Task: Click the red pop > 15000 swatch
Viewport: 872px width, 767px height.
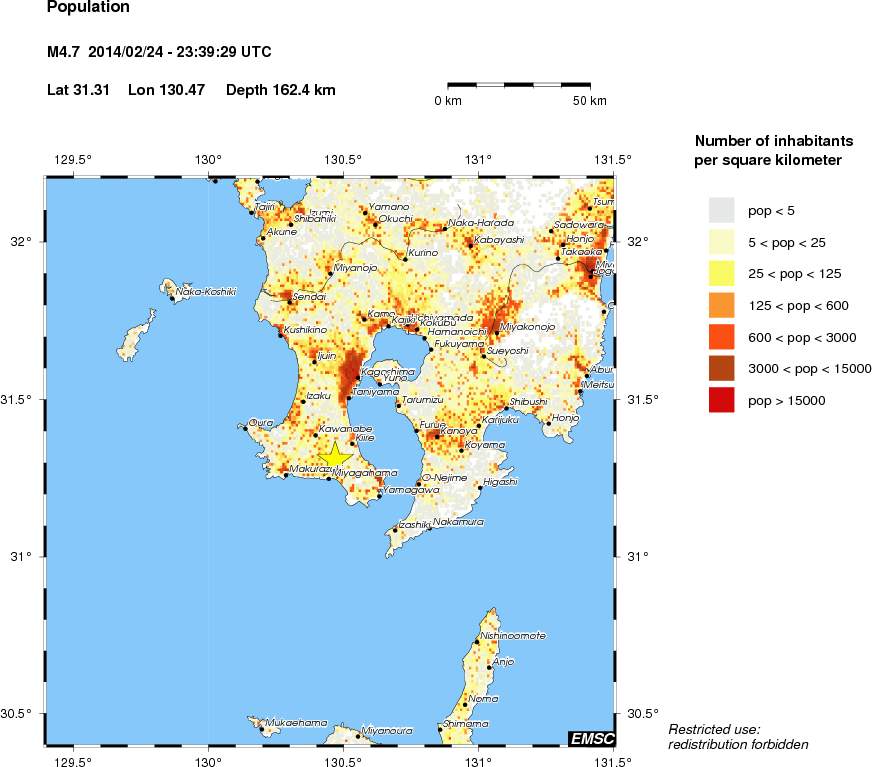Action: 722,399
